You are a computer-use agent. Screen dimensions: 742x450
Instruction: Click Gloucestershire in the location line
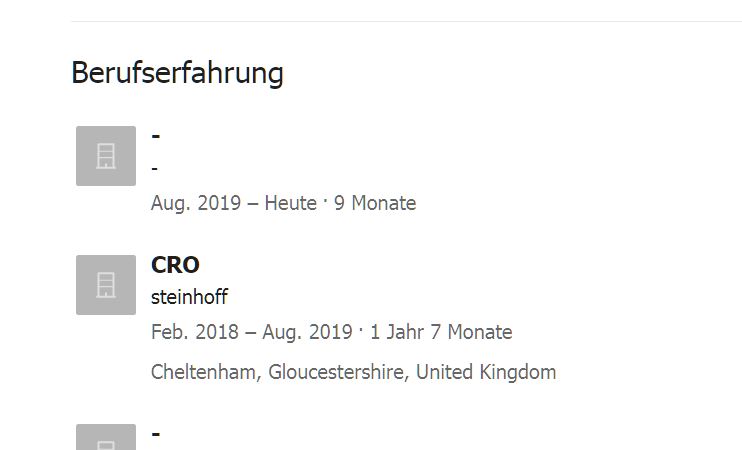point(337,372)
